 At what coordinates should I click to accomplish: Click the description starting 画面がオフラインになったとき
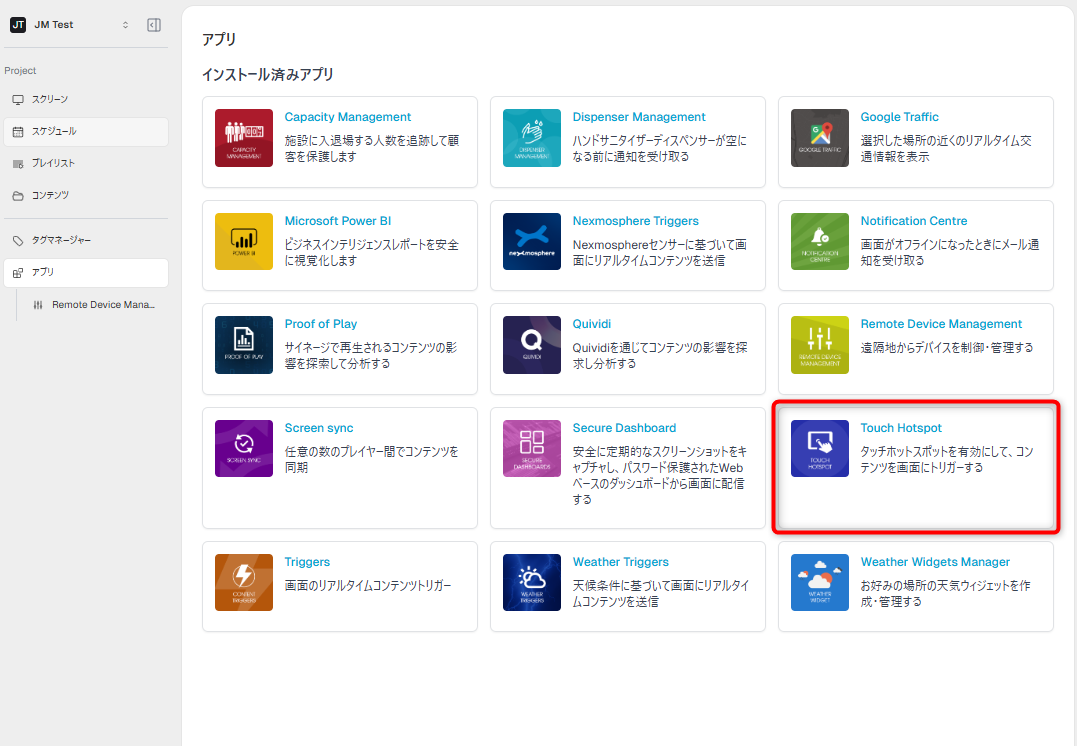pos(950,252)
